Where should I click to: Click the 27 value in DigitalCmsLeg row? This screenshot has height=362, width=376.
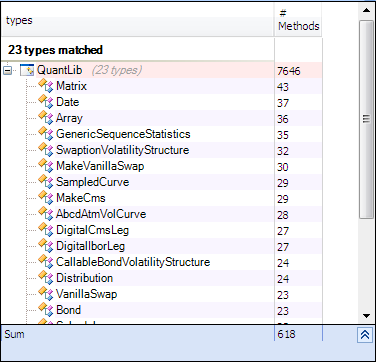283,231
